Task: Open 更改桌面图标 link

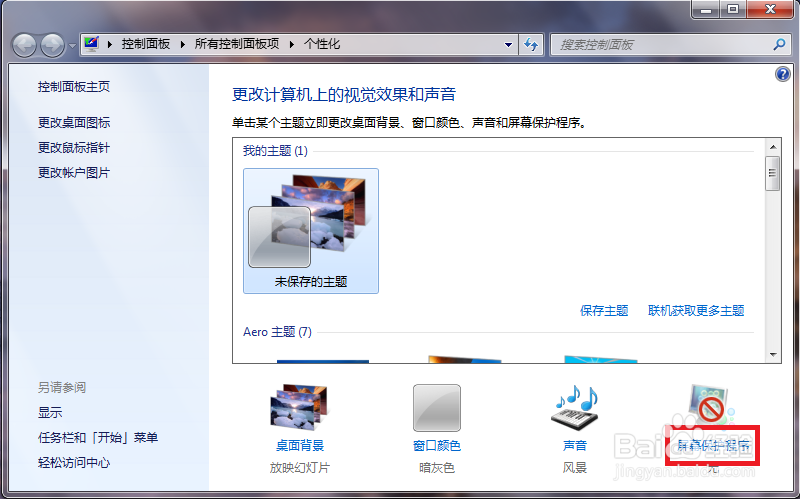Action: coord(74,122)
